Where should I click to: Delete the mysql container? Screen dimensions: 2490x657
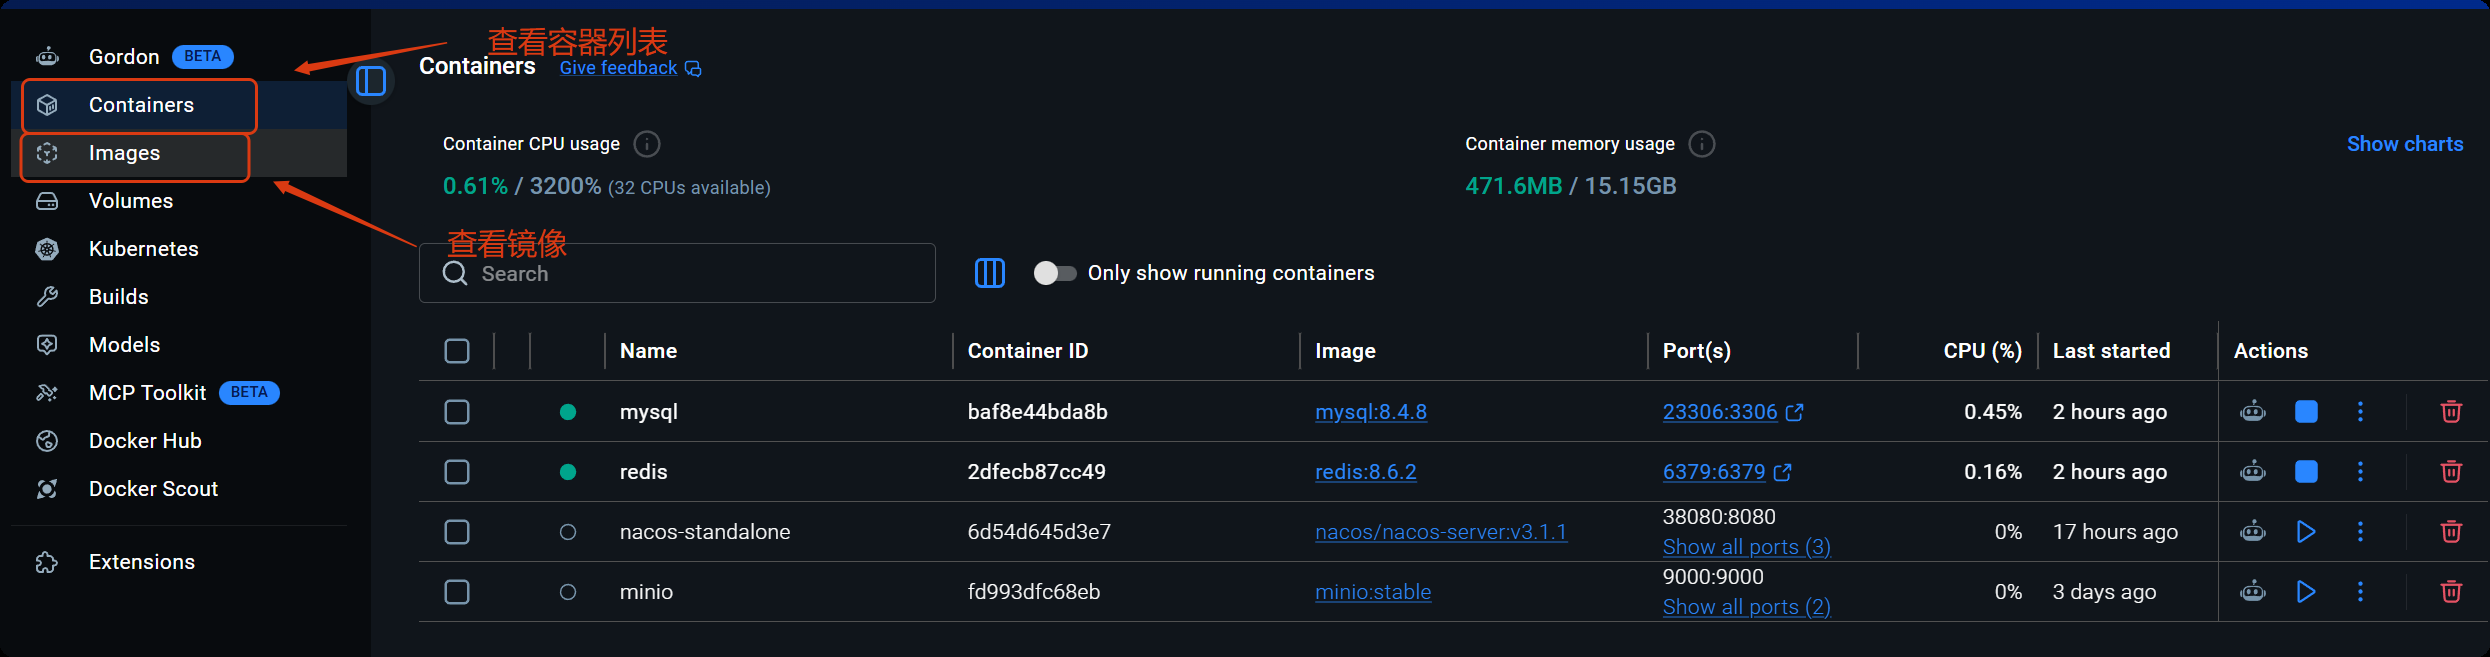2451,412
